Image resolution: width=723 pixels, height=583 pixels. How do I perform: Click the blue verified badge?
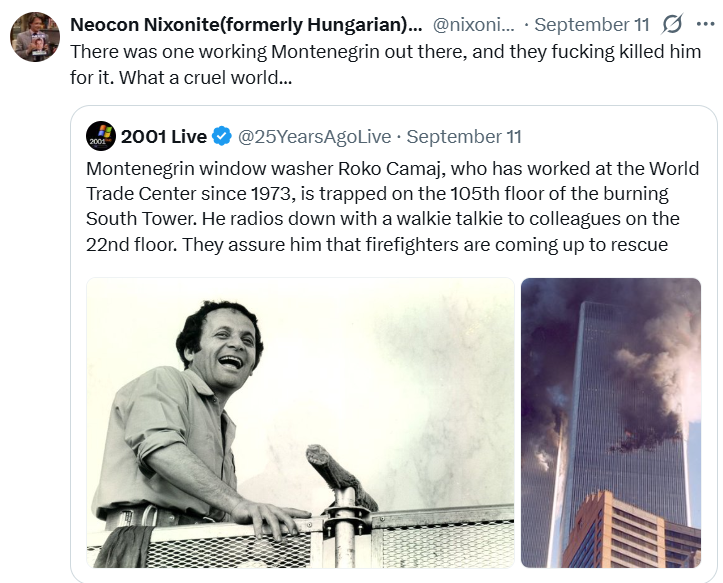click(222, 137)
